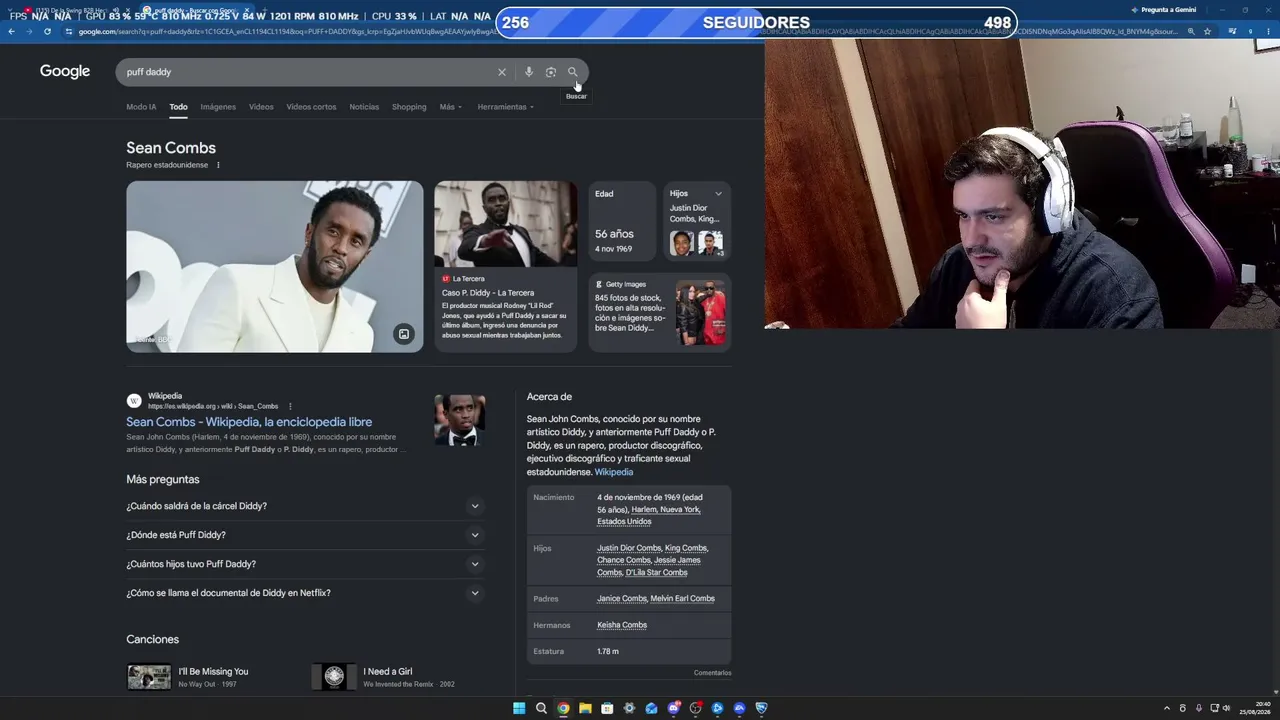Go back with the browser back arrow
Screen dimensions: 1280x720
click(x=11, y=31)
